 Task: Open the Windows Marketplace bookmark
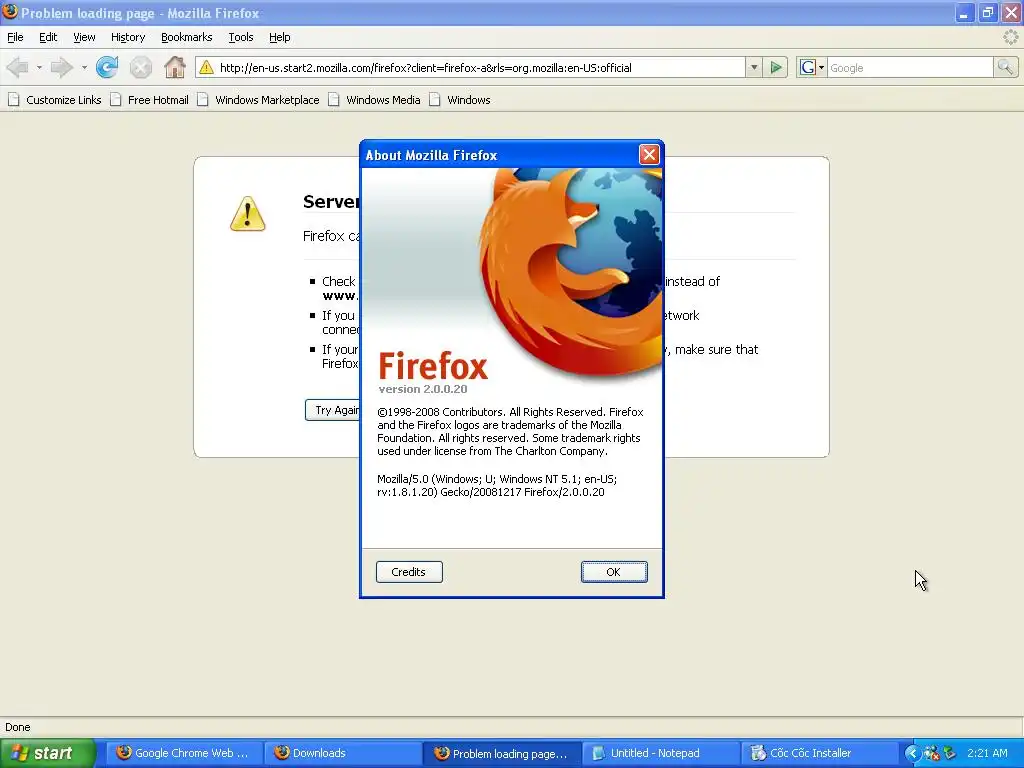(259, 100)
